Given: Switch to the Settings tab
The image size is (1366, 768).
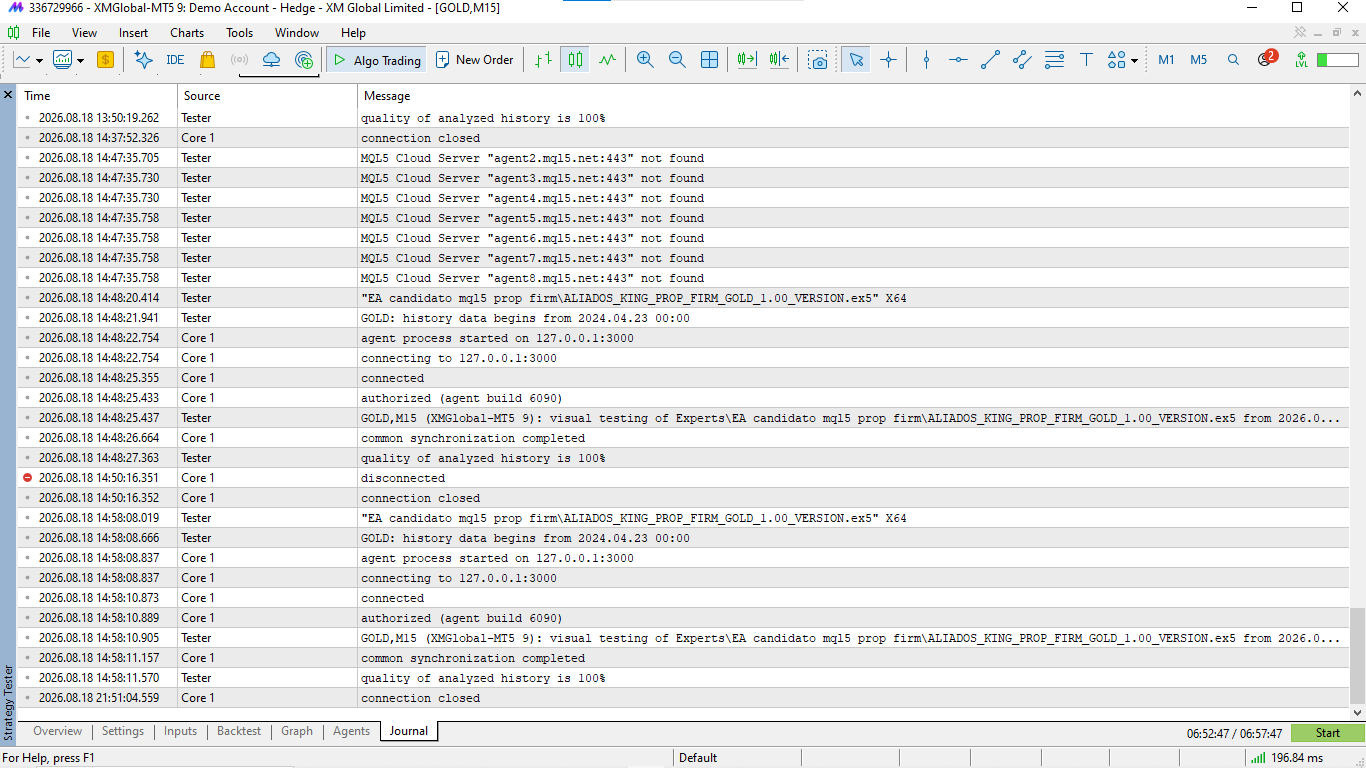Looking at the screenshot, I should tap(123, 731).
